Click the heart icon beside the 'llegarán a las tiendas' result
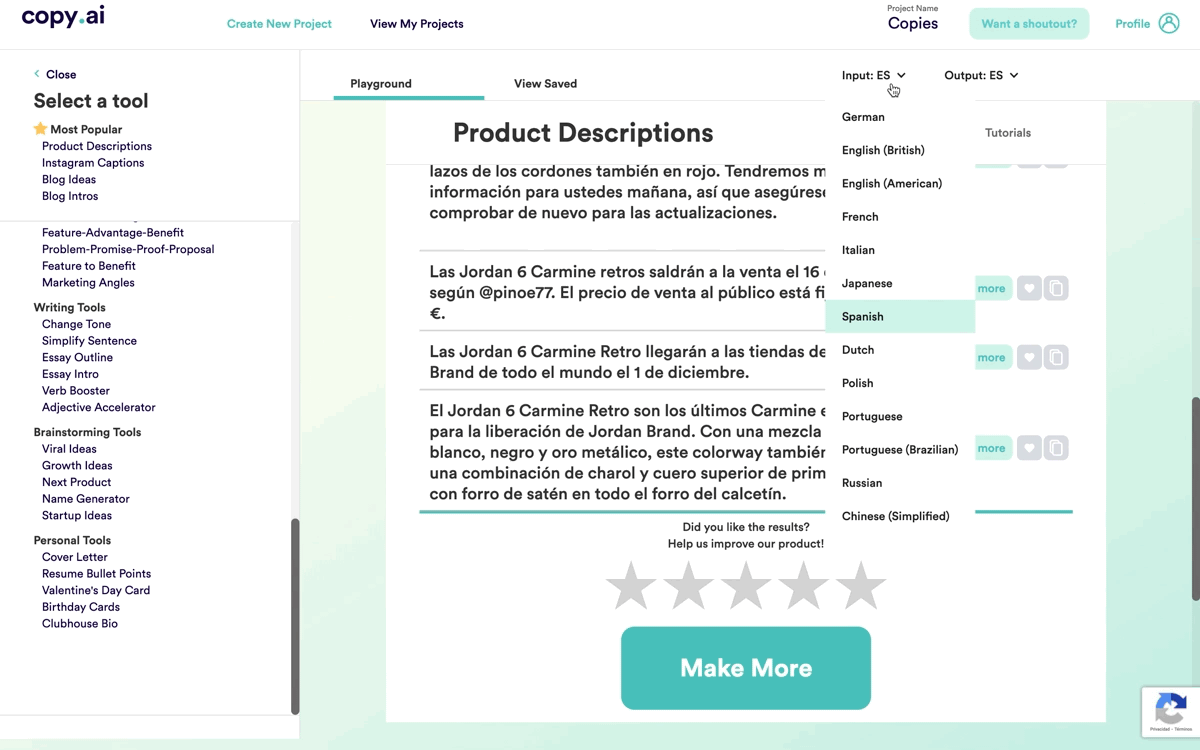1200x750 pixels. tap(1029, 357)
